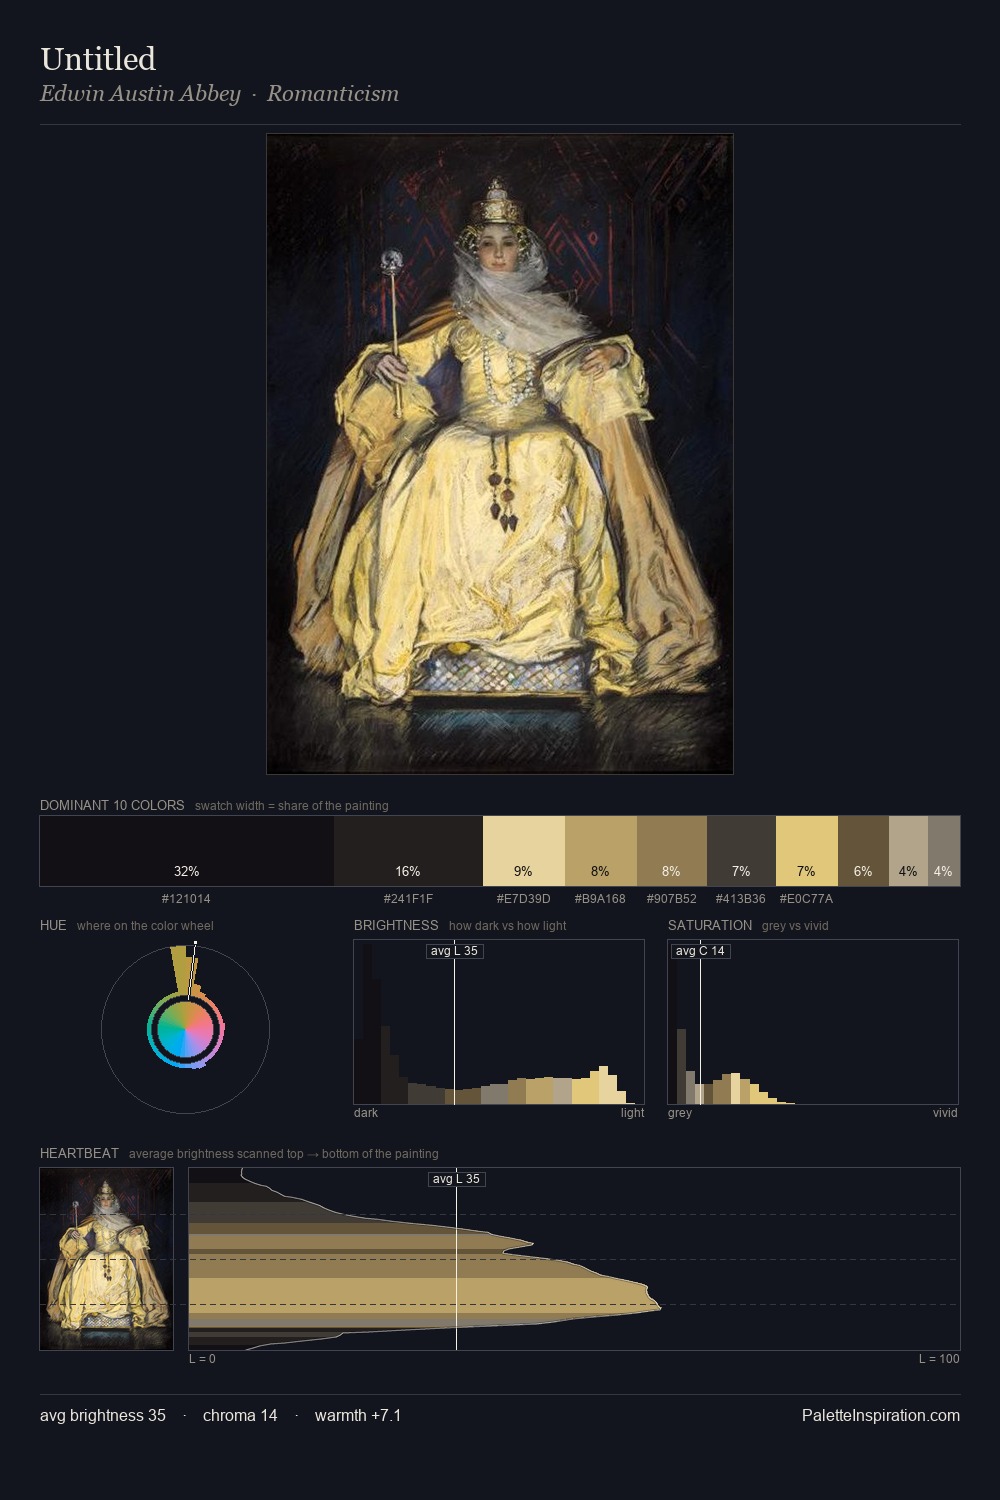Select the first 8% tan swatch
The image size is (1000, 1500).
601,851
